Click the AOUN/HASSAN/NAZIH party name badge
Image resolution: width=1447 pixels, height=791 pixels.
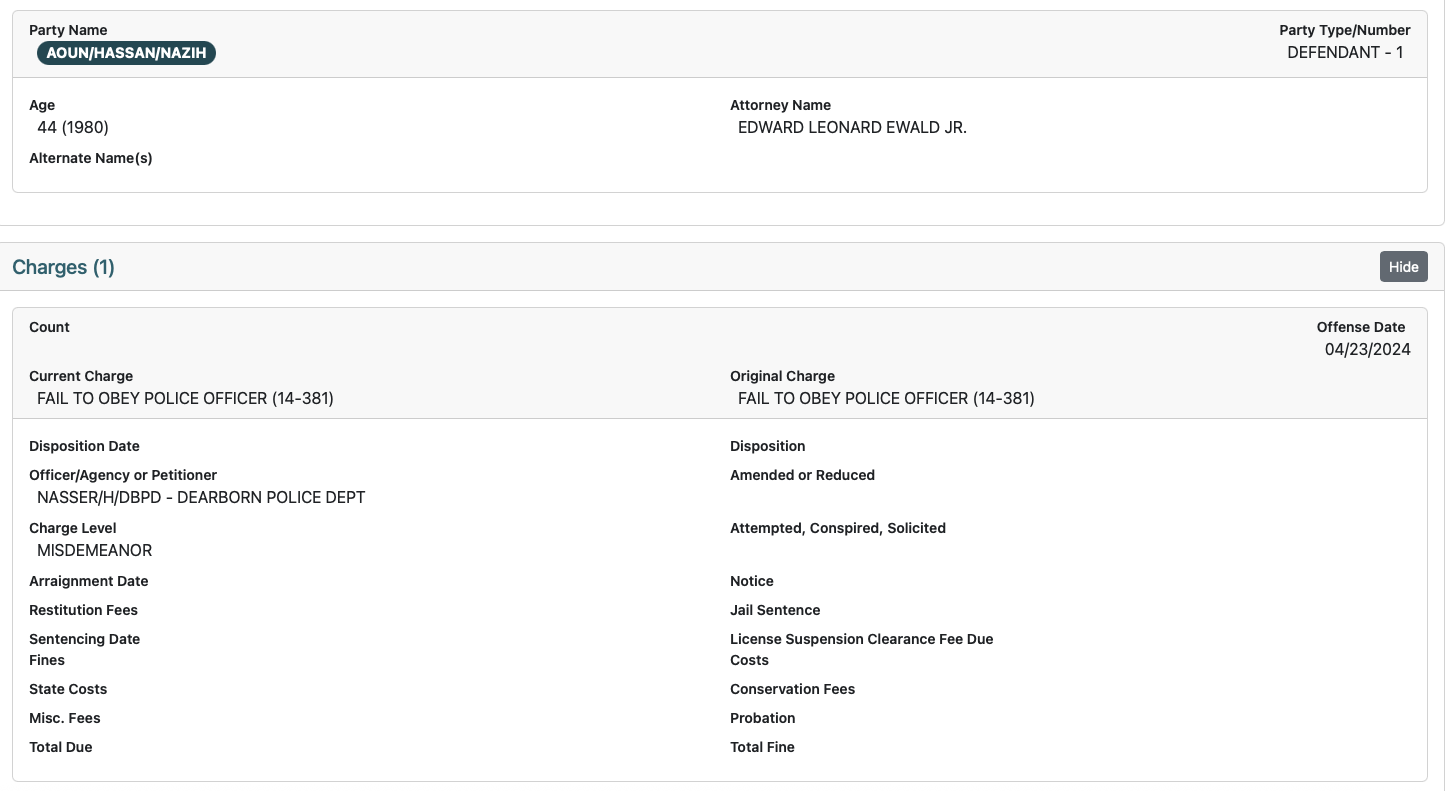tap(126, 53)
